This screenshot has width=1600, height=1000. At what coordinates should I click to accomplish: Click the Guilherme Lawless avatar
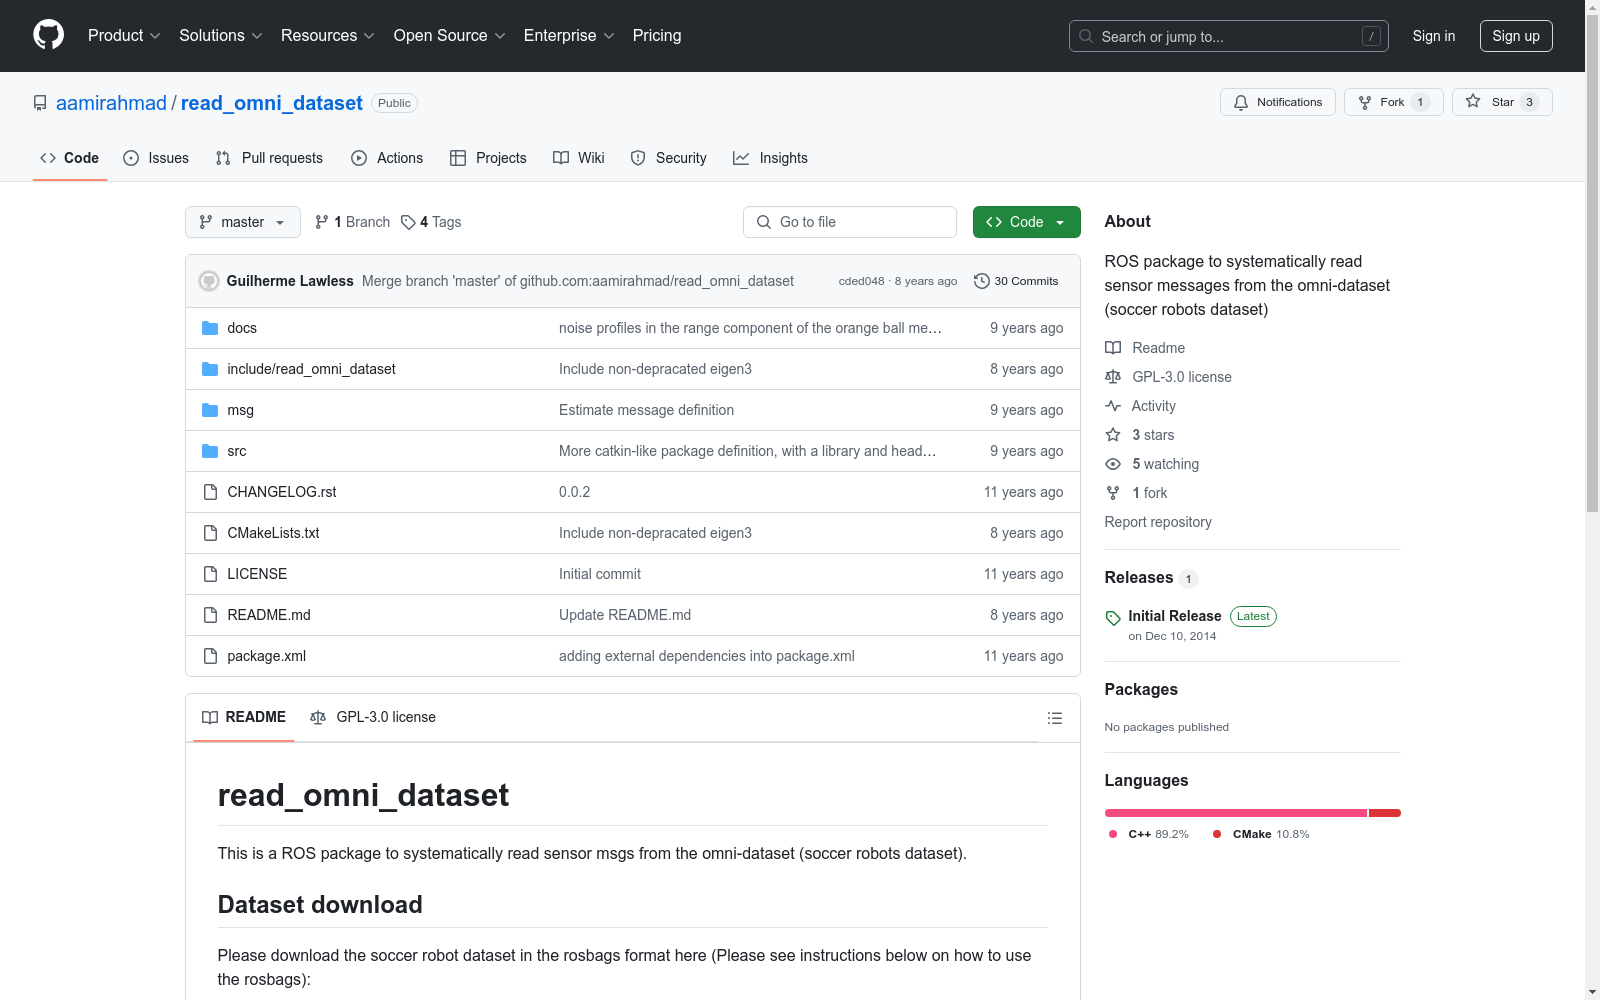(x=209, y=281)
